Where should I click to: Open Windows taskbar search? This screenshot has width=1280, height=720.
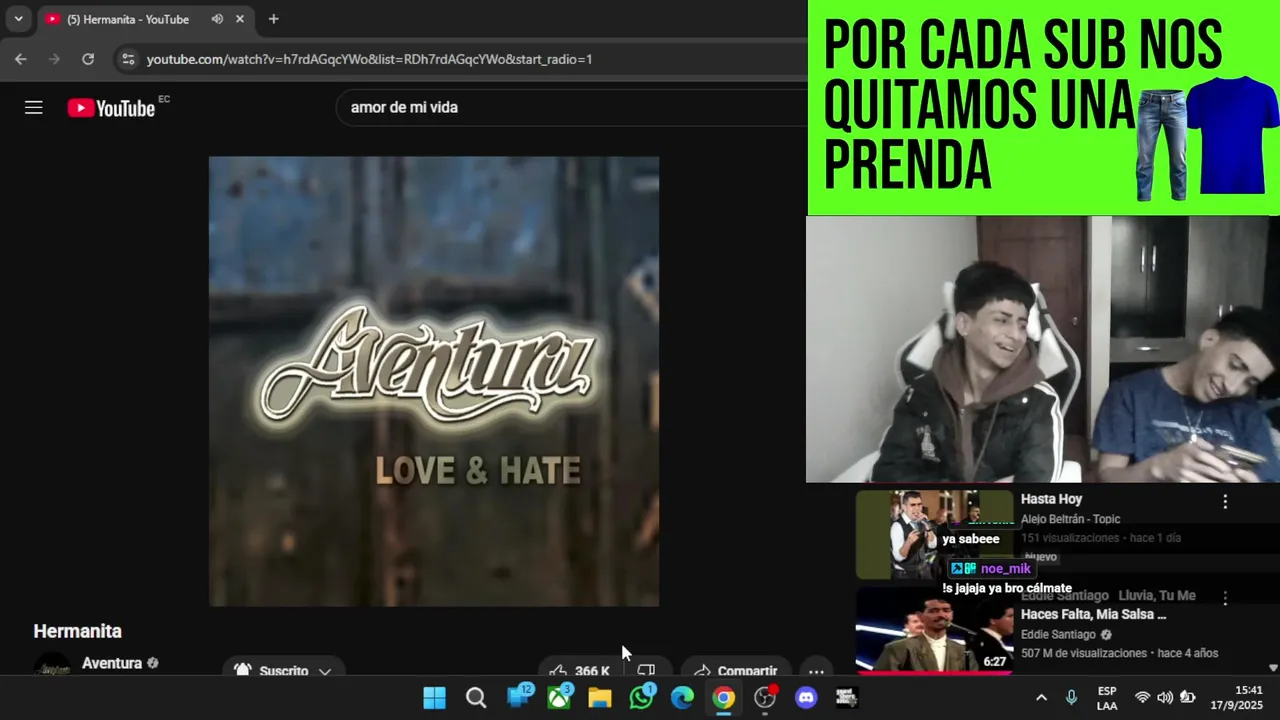pos(476,698)
